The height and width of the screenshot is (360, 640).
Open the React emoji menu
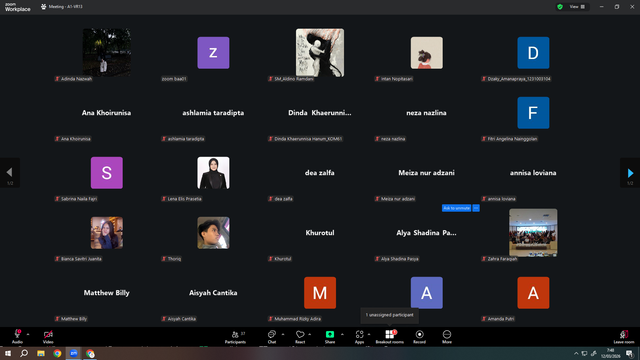point(300,337)
